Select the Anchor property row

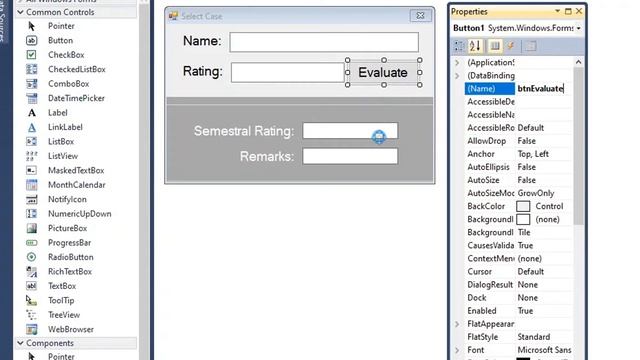(x=518, y=154)
